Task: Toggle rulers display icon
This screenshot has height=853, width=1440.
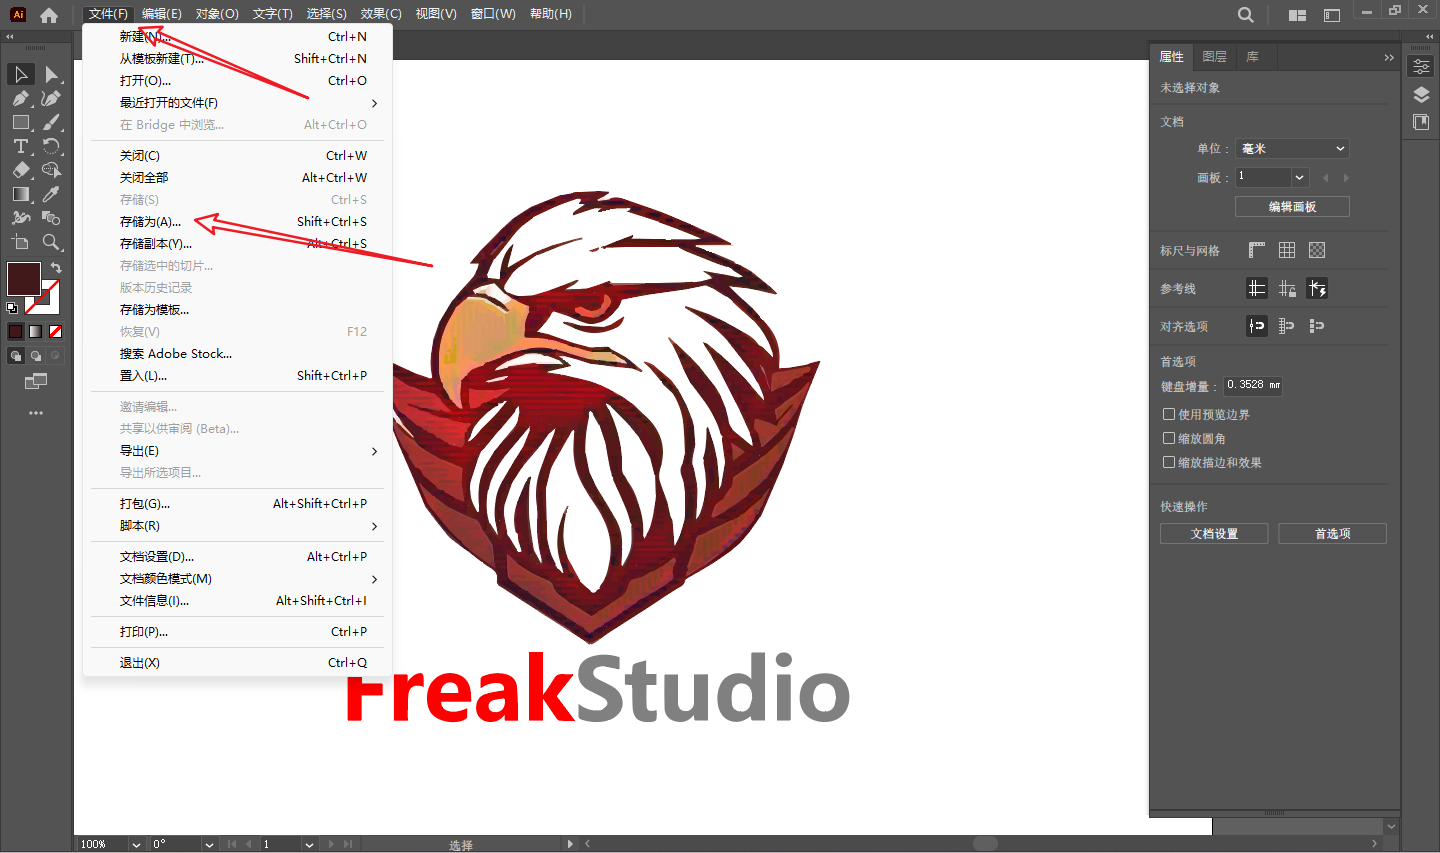Action: coord(1257,250)
